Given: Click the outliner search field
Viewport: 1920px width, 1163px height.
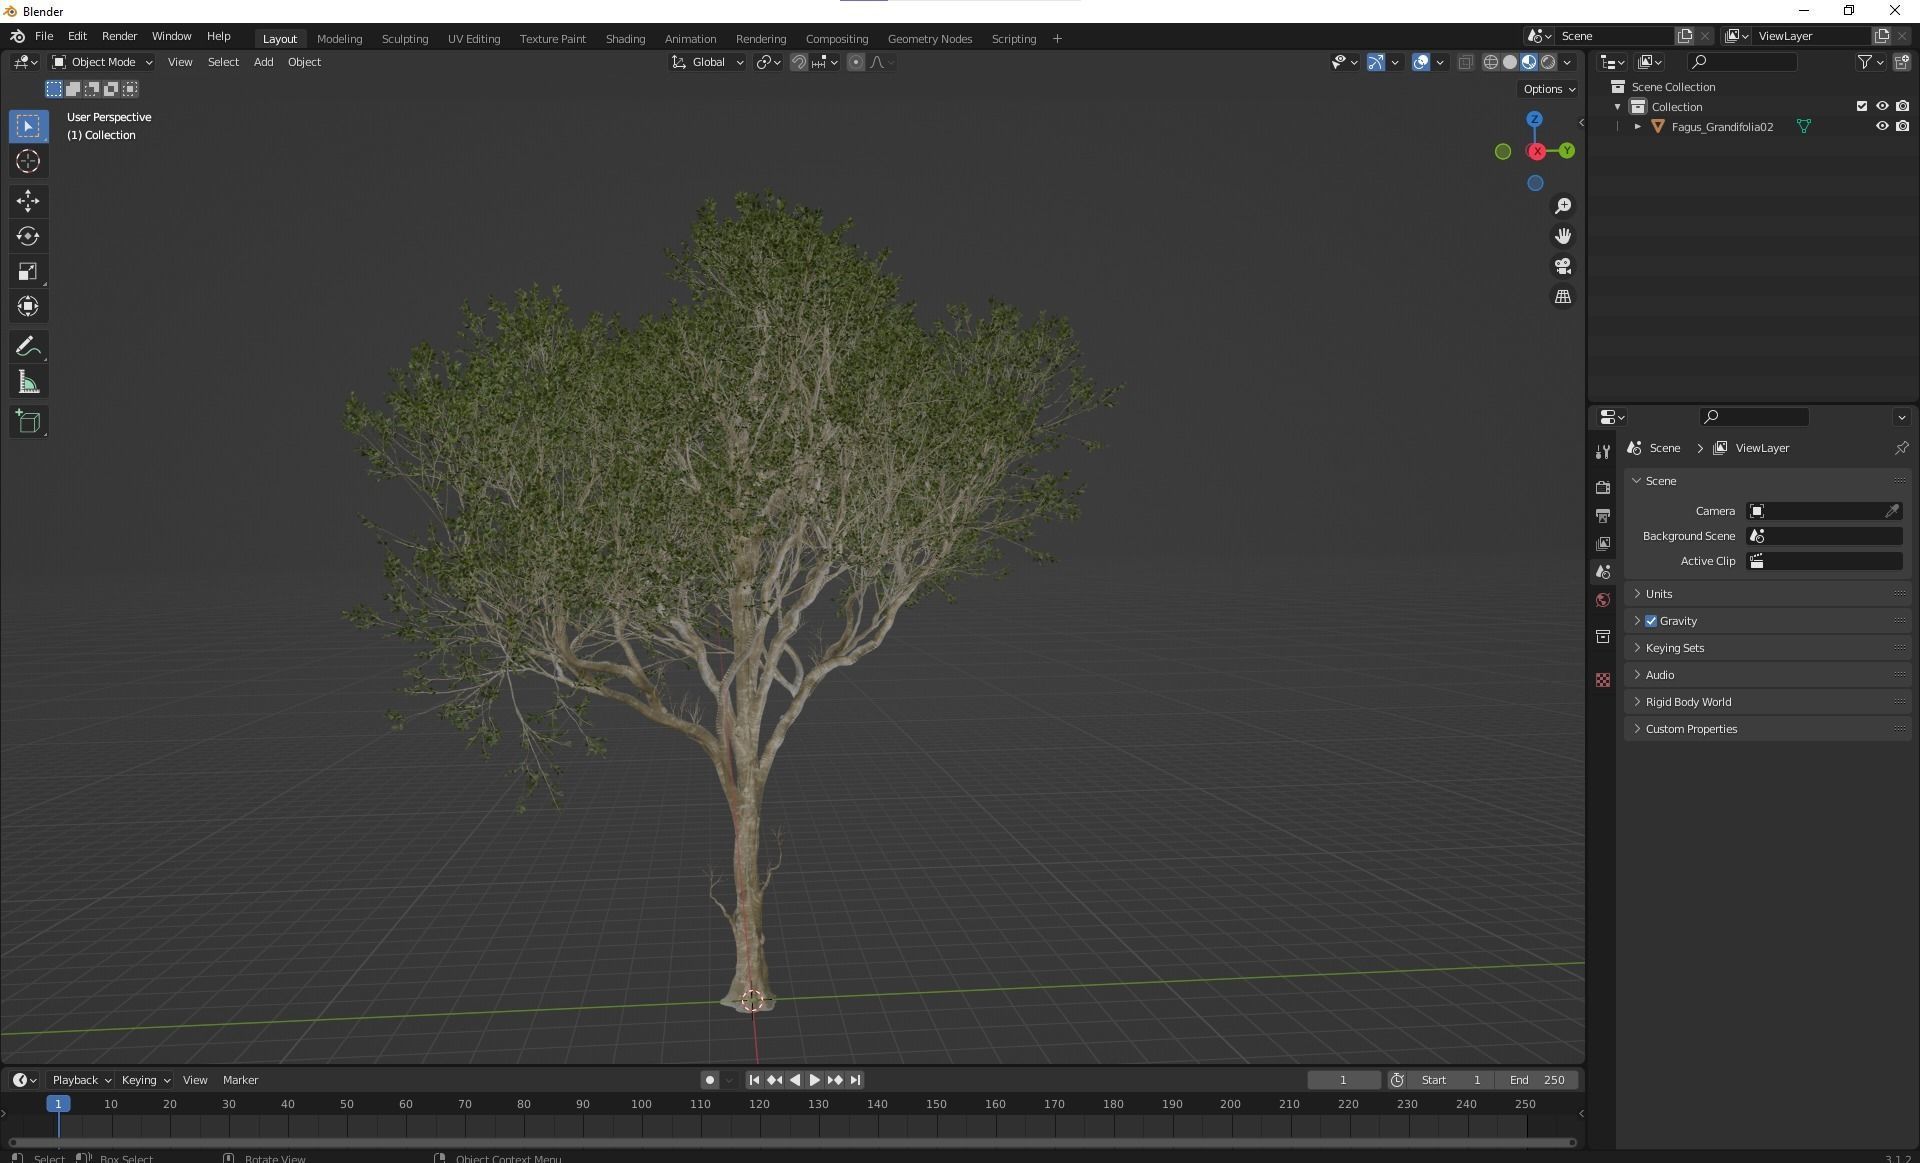Looking at the screenshot, I should pyautogui.click(x=1741, y=62).
